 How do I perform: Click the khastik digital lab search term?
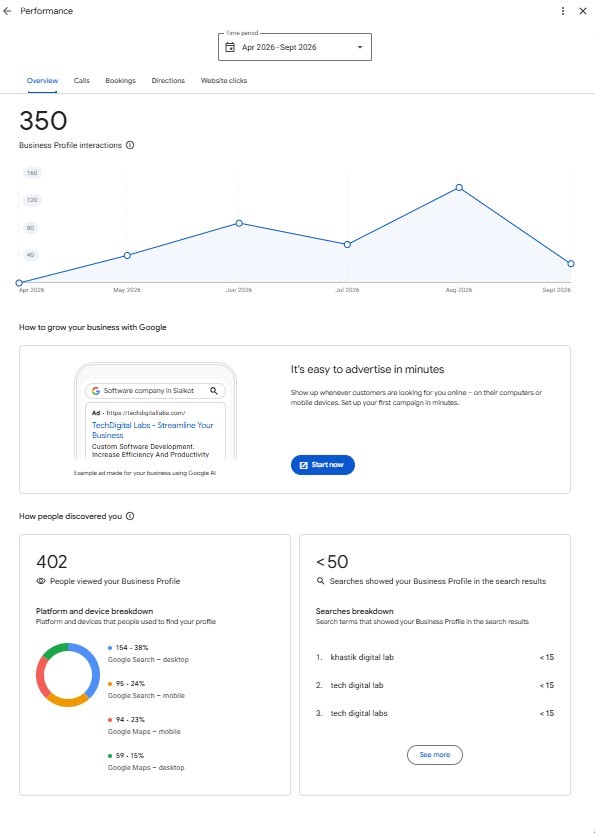tap(362, 658)
